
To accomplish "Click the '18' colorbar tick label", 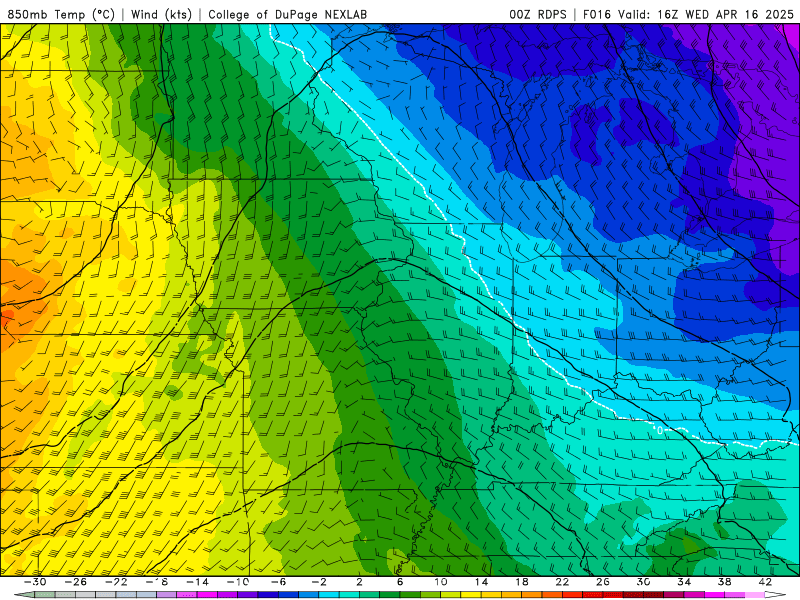I will pyautogui.click(x=521, y=582).
